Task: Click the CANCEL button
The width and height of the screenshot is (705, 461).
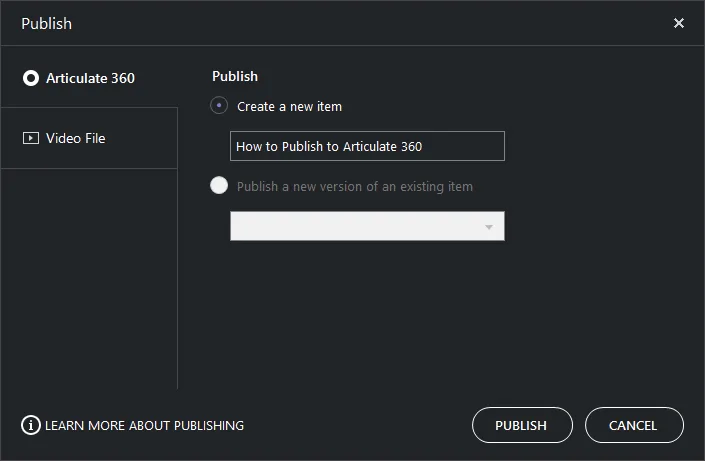Action: pyautogui.click(x=634, y=425)
